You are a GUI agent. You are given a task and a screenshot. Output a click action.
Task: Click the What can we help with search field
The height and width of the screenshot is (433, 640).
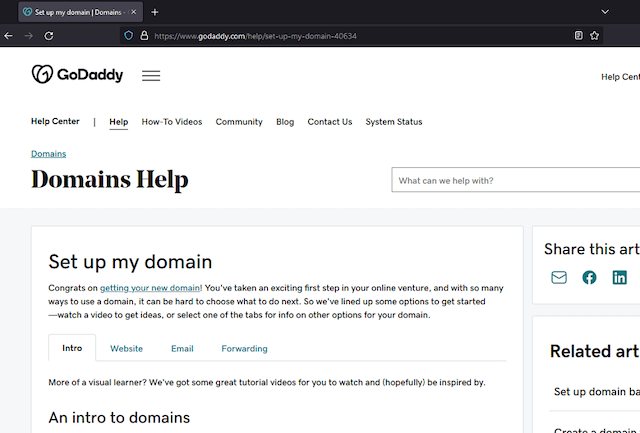[x=516, y=180]
